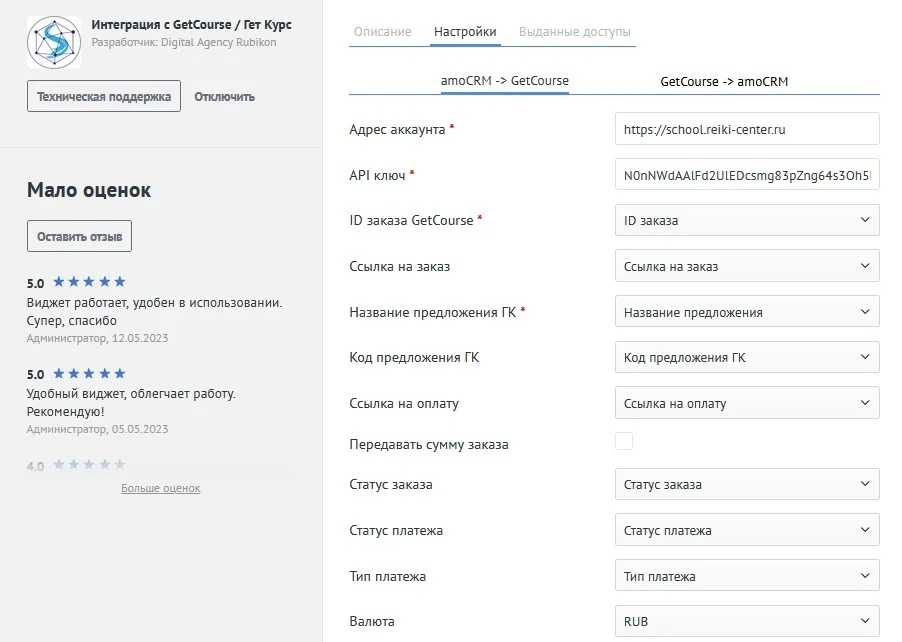902x642 pixels.
Task: Click the Техническая поддержка button
Action: pos(102,96)
